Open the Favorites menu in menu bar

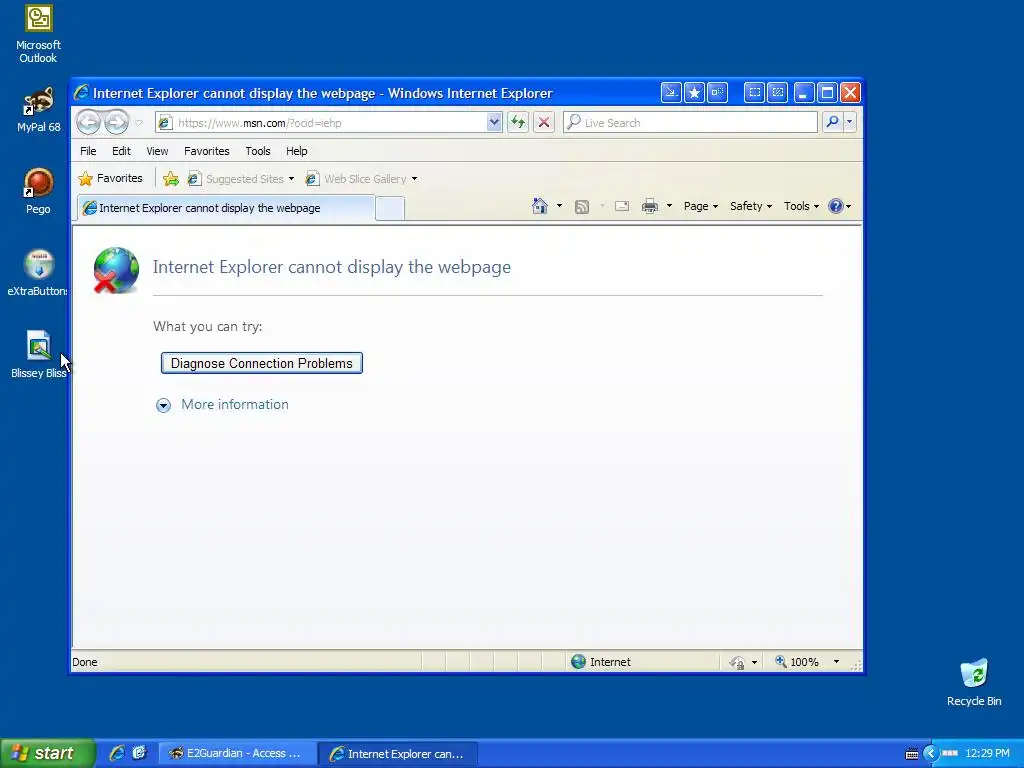(x=206, y=151)
